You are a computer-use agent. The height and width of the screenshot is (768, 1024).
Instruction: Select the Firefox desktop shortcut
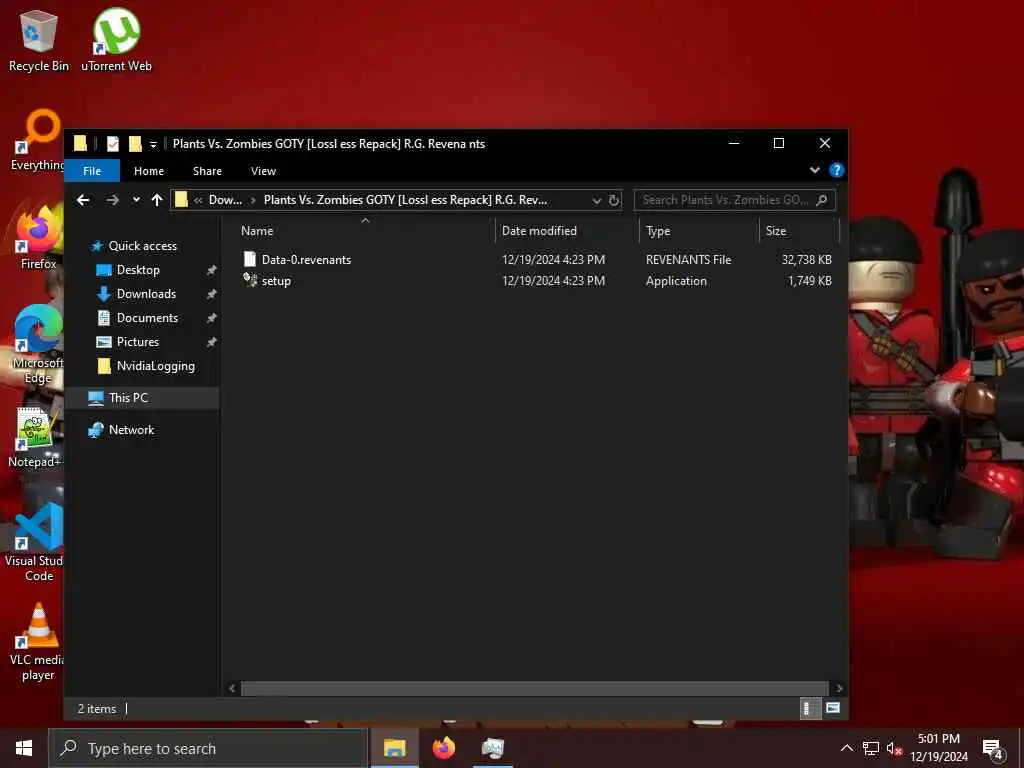[38, 238]
